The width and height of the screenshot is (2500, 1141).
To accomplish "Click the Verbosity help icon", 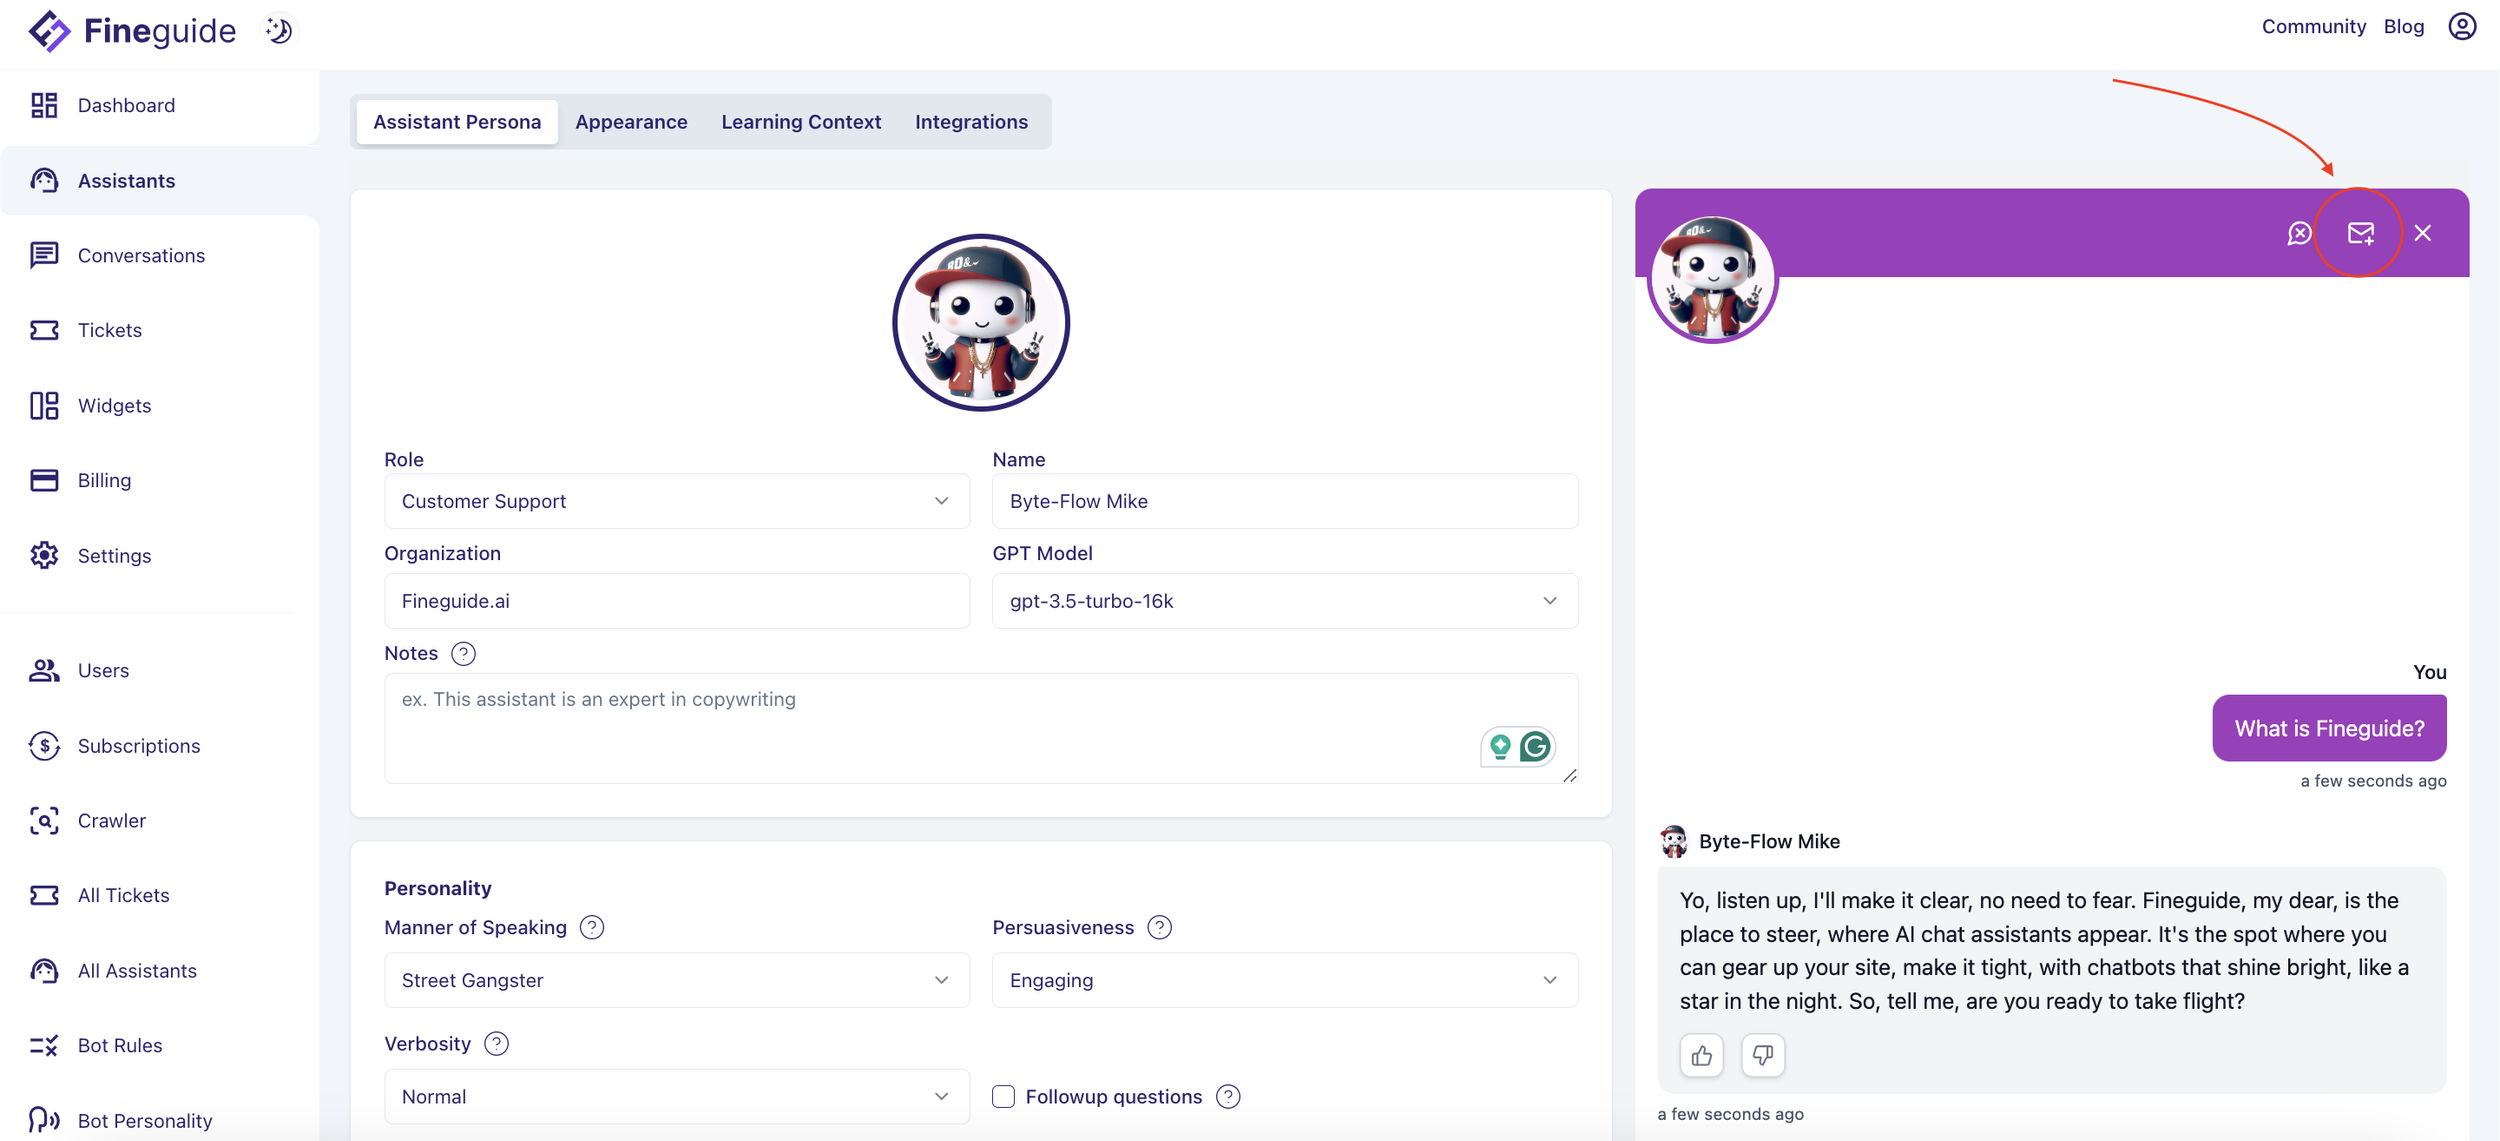I will [496, 1043].
